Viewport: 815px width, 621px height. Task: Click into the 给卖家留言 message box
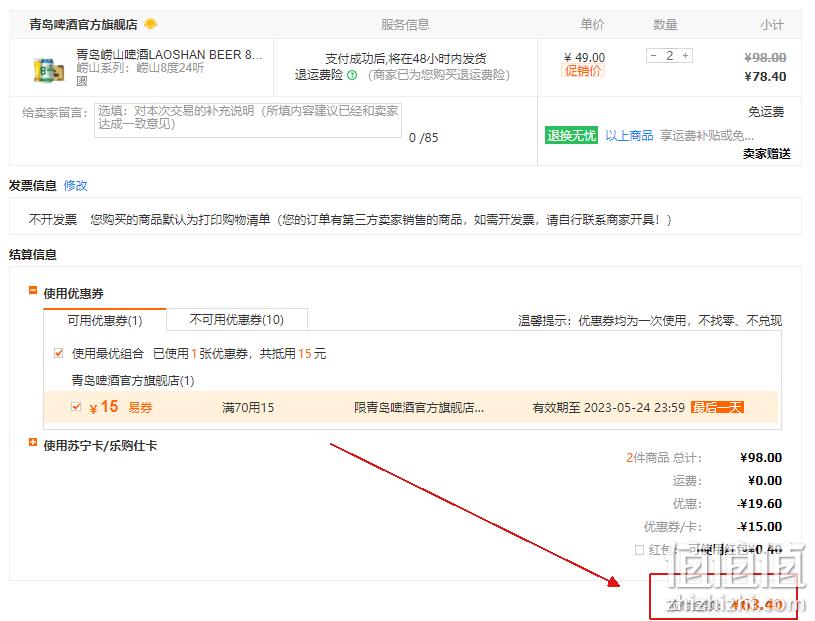(248, 120)
